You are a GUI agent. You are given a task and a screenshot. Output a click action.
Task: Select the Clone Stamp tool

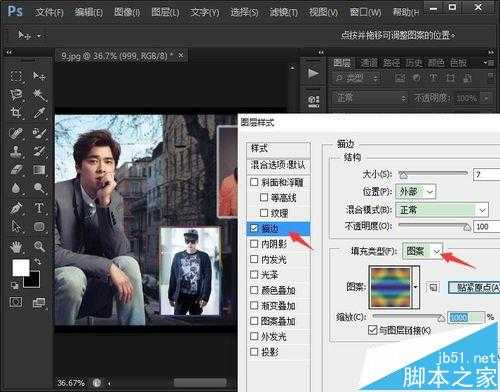pos(16,152)
